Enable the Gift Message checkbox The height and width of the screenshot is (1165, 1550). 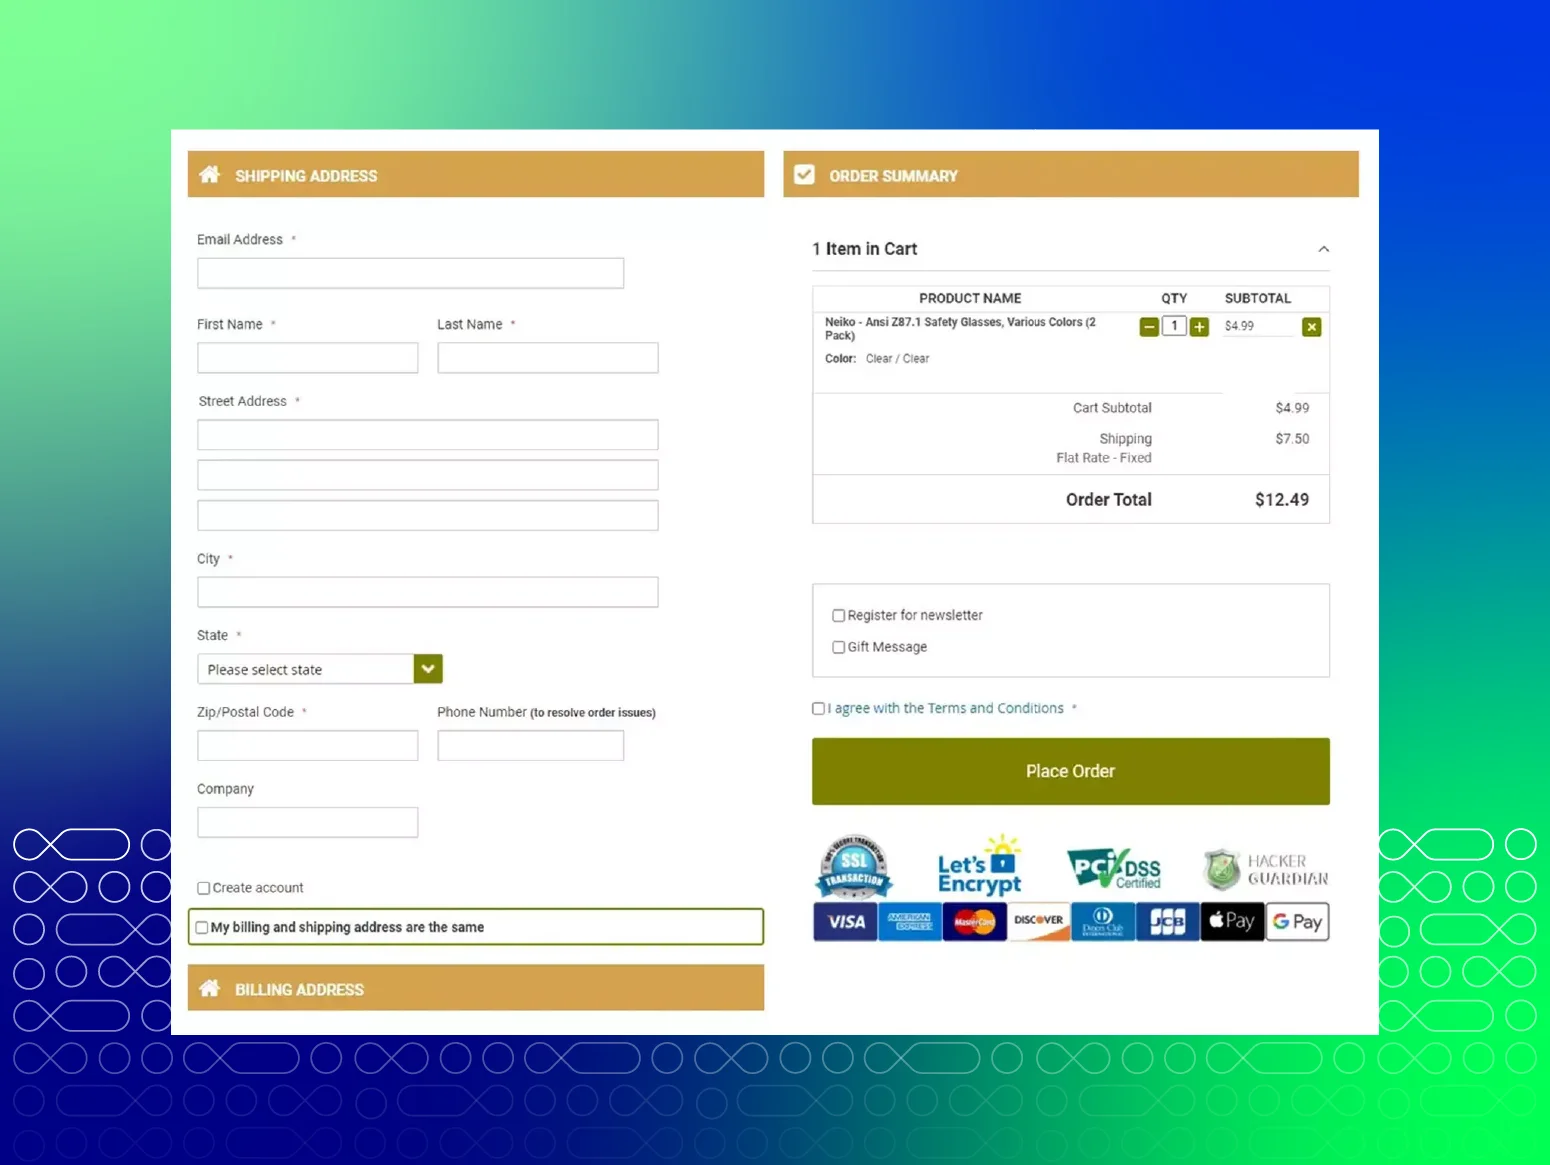coord(839,647)
